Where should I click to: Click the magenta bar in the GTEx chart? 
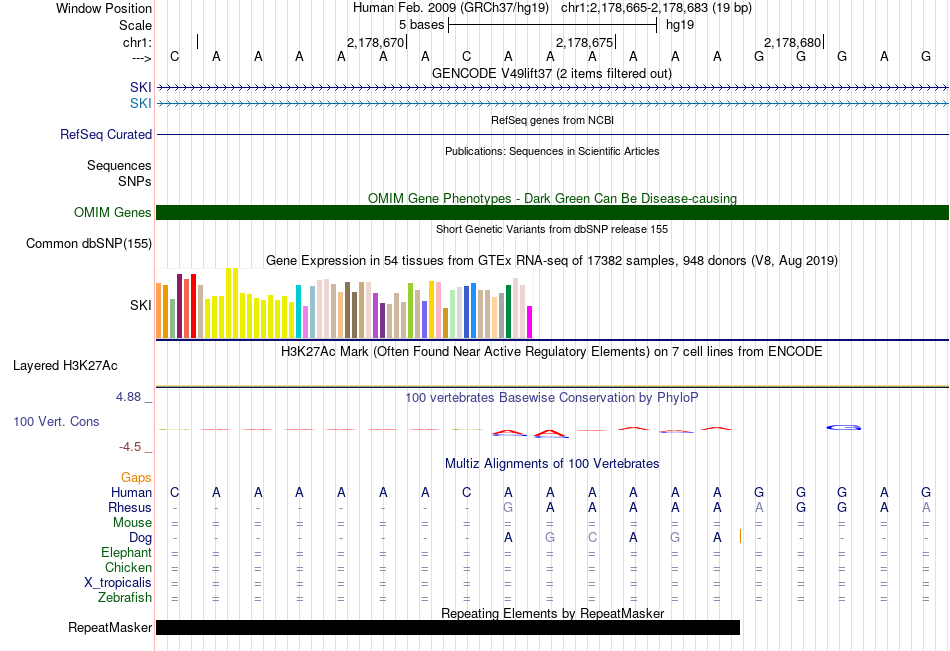point(530,322)
